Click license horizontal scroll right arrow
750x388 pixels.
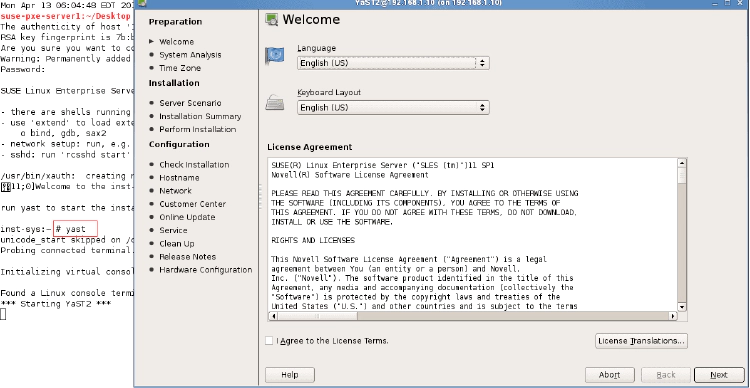click(673, 316)
